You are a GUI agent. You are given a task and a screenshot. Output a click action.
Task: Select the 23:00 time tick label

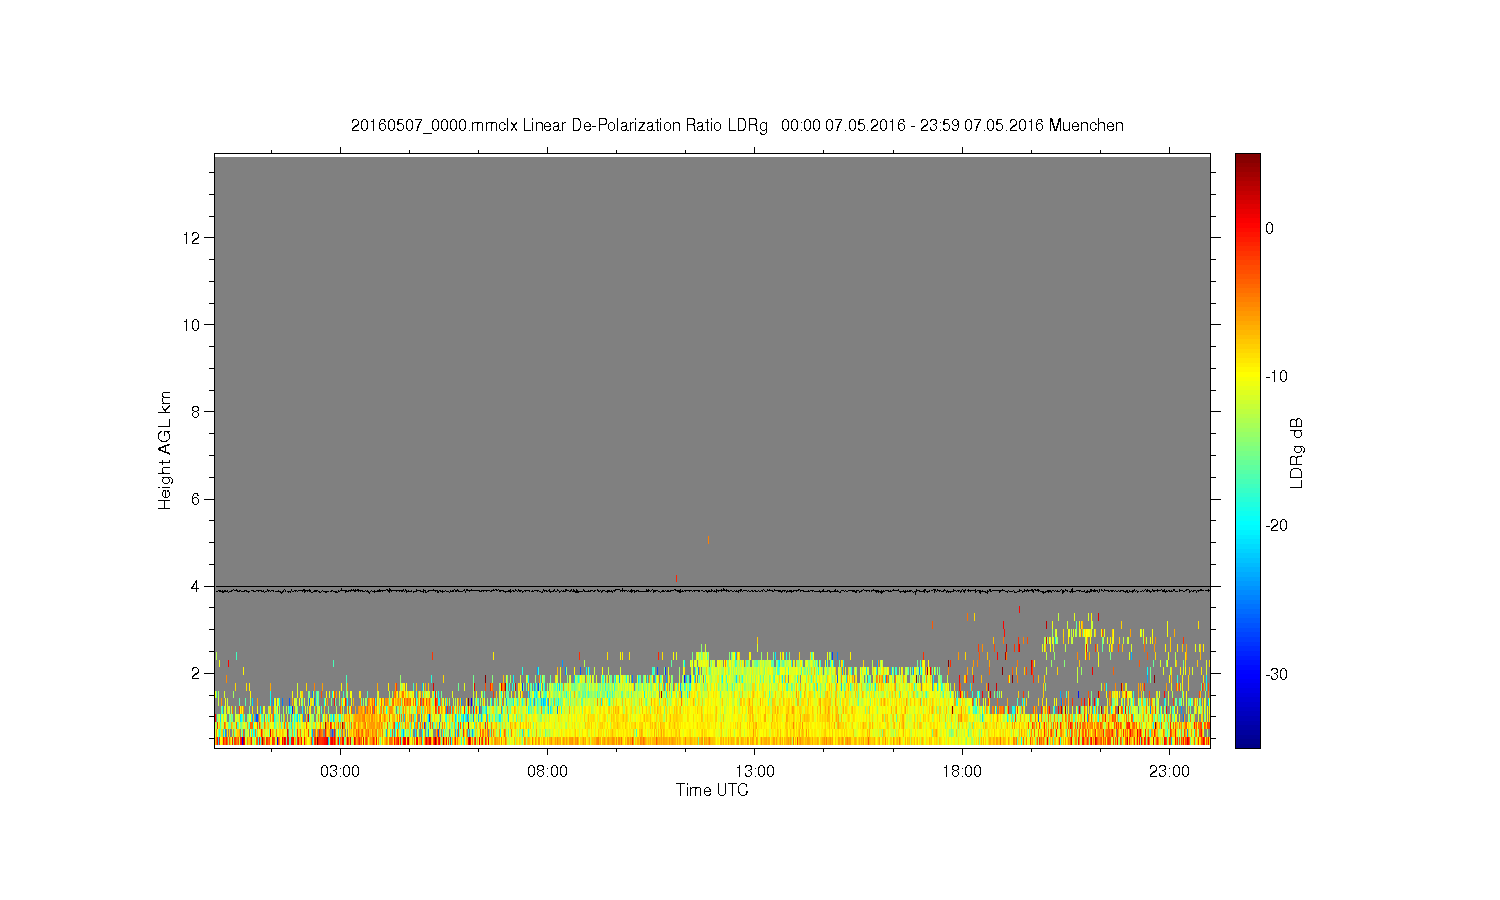pos(1169,772)
